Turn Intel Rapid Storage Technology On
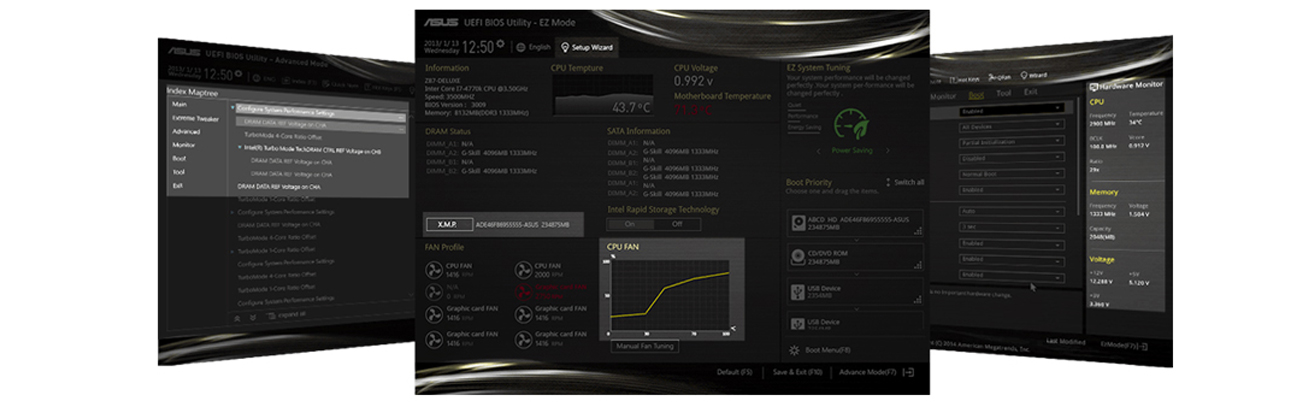 pos(630,224)
